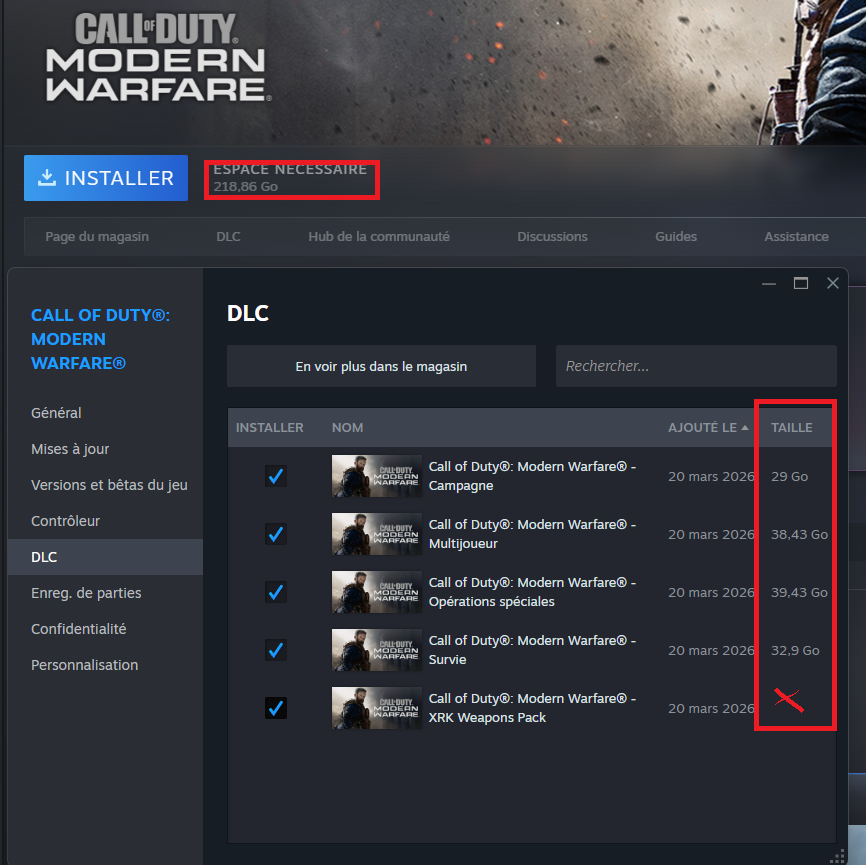The width and height of the screenshot is (866, 865).
Task: Uncheck the Multijoueur DLC checkbox
Action: 276,534
